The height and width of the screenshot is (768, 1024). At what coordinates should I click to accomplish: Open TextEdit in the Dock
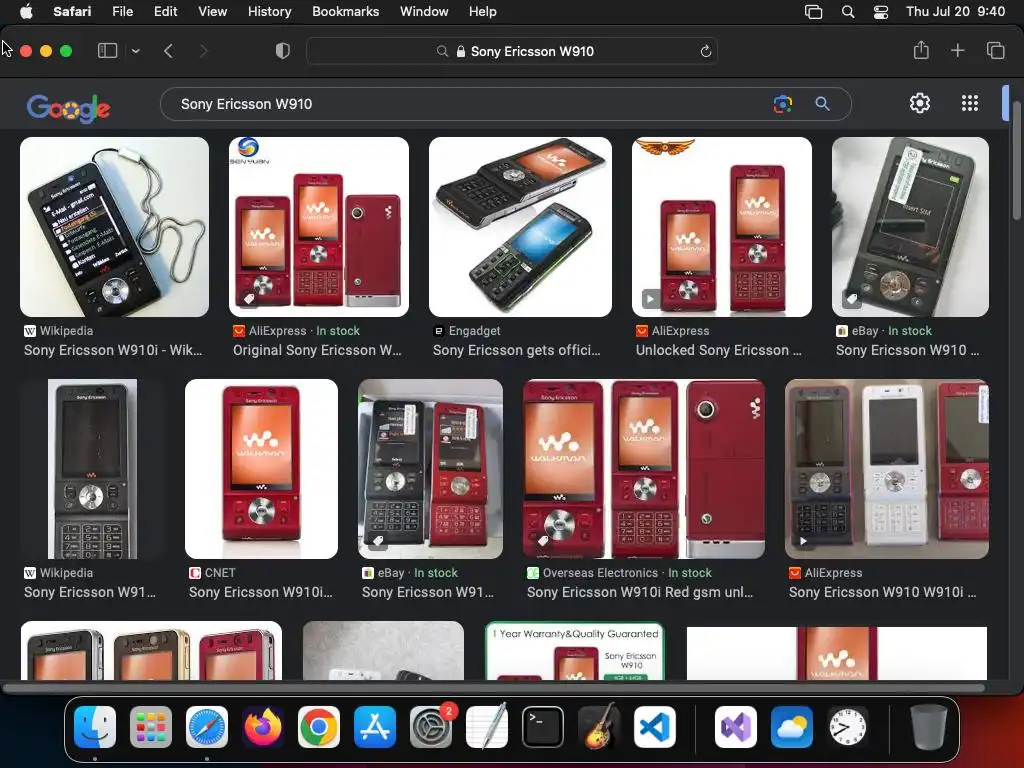487,727
